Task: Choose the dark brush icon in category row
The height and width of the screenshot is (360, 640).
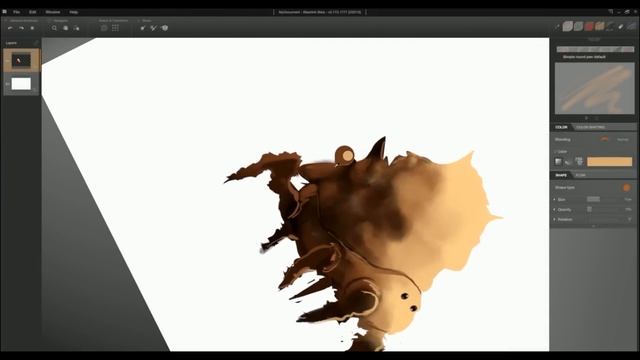Action: pyautogui.click(x=610, y=27)
